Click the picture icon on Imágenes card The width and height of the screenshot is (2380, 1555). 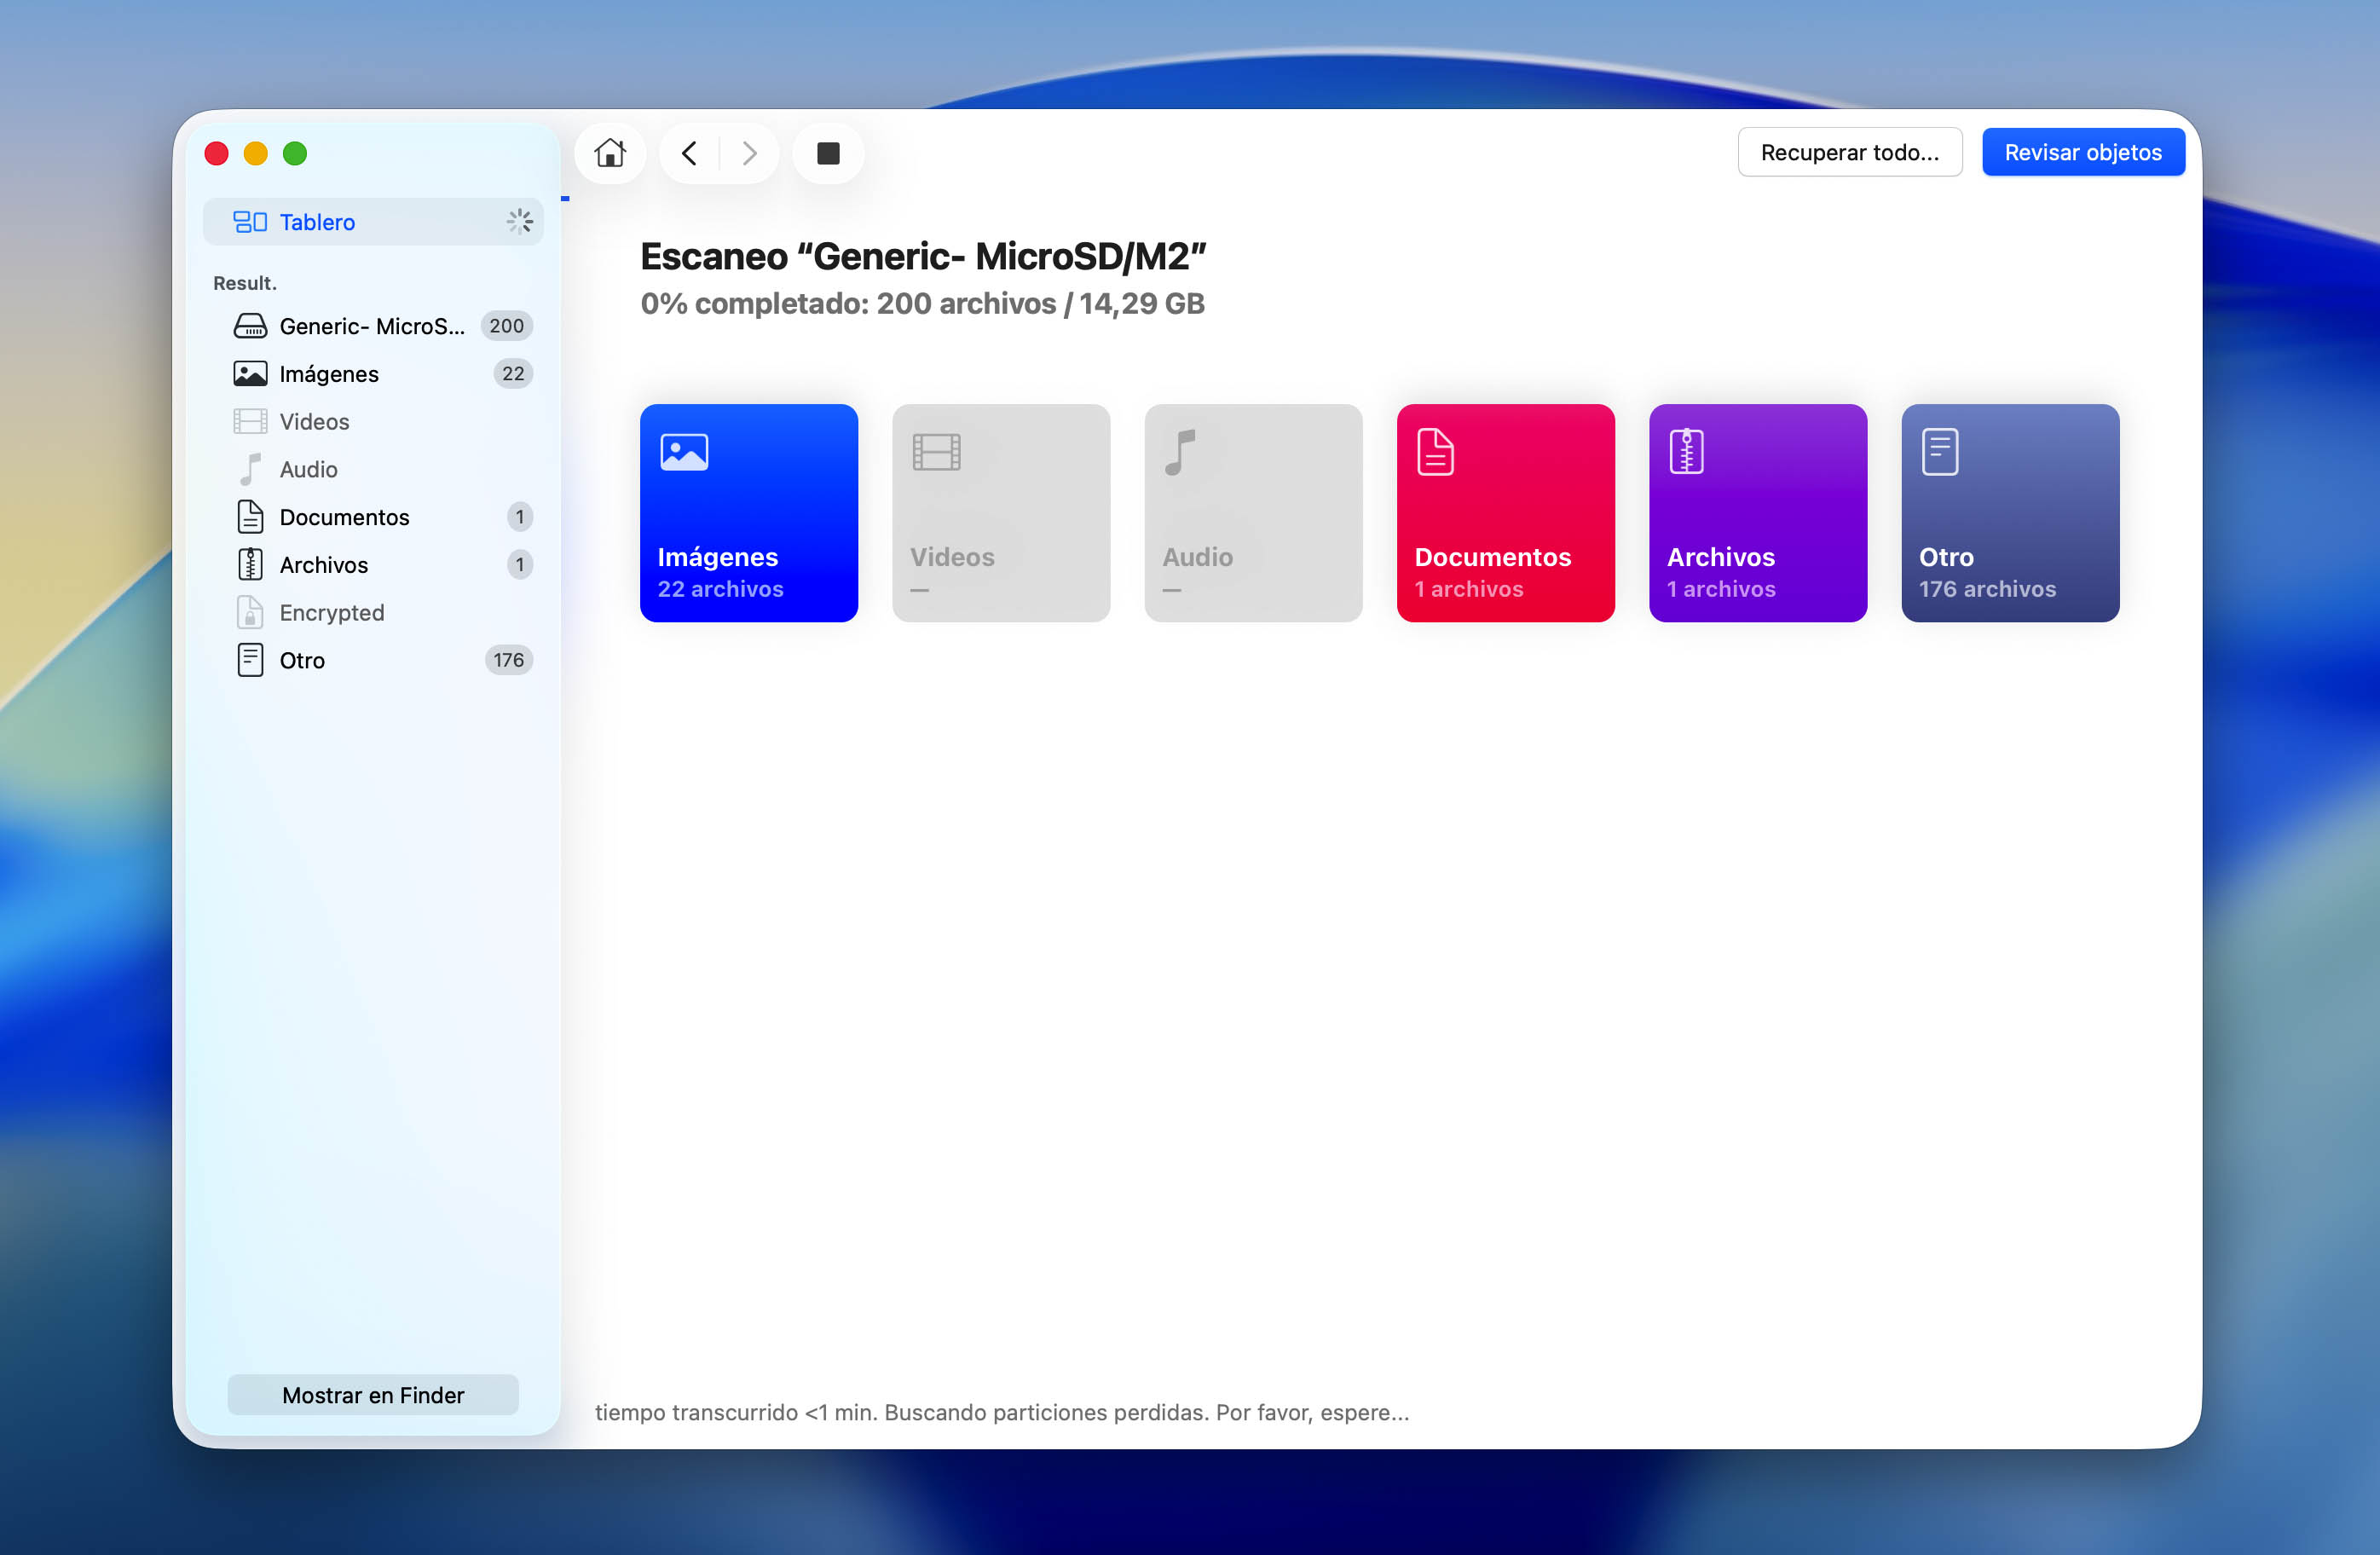coord(684,452)
